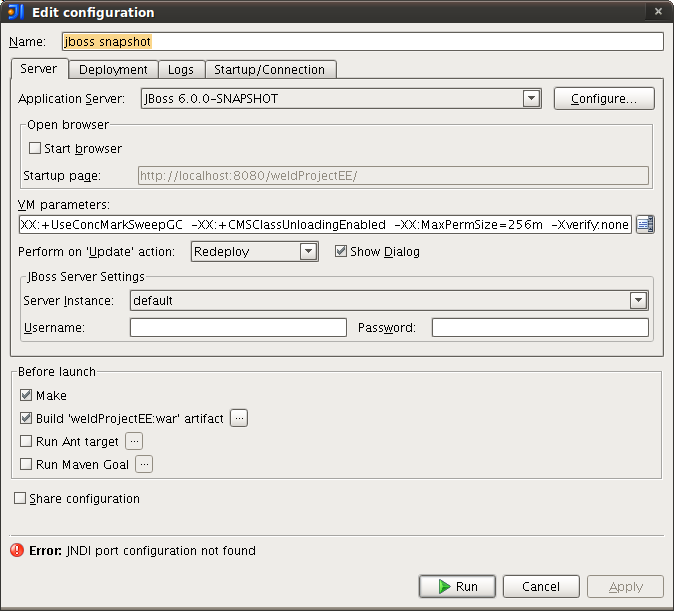Screen dimensions: 674x611
Task: Open the Logs tab
Action: pyautogui.click(x=181, y=70)
